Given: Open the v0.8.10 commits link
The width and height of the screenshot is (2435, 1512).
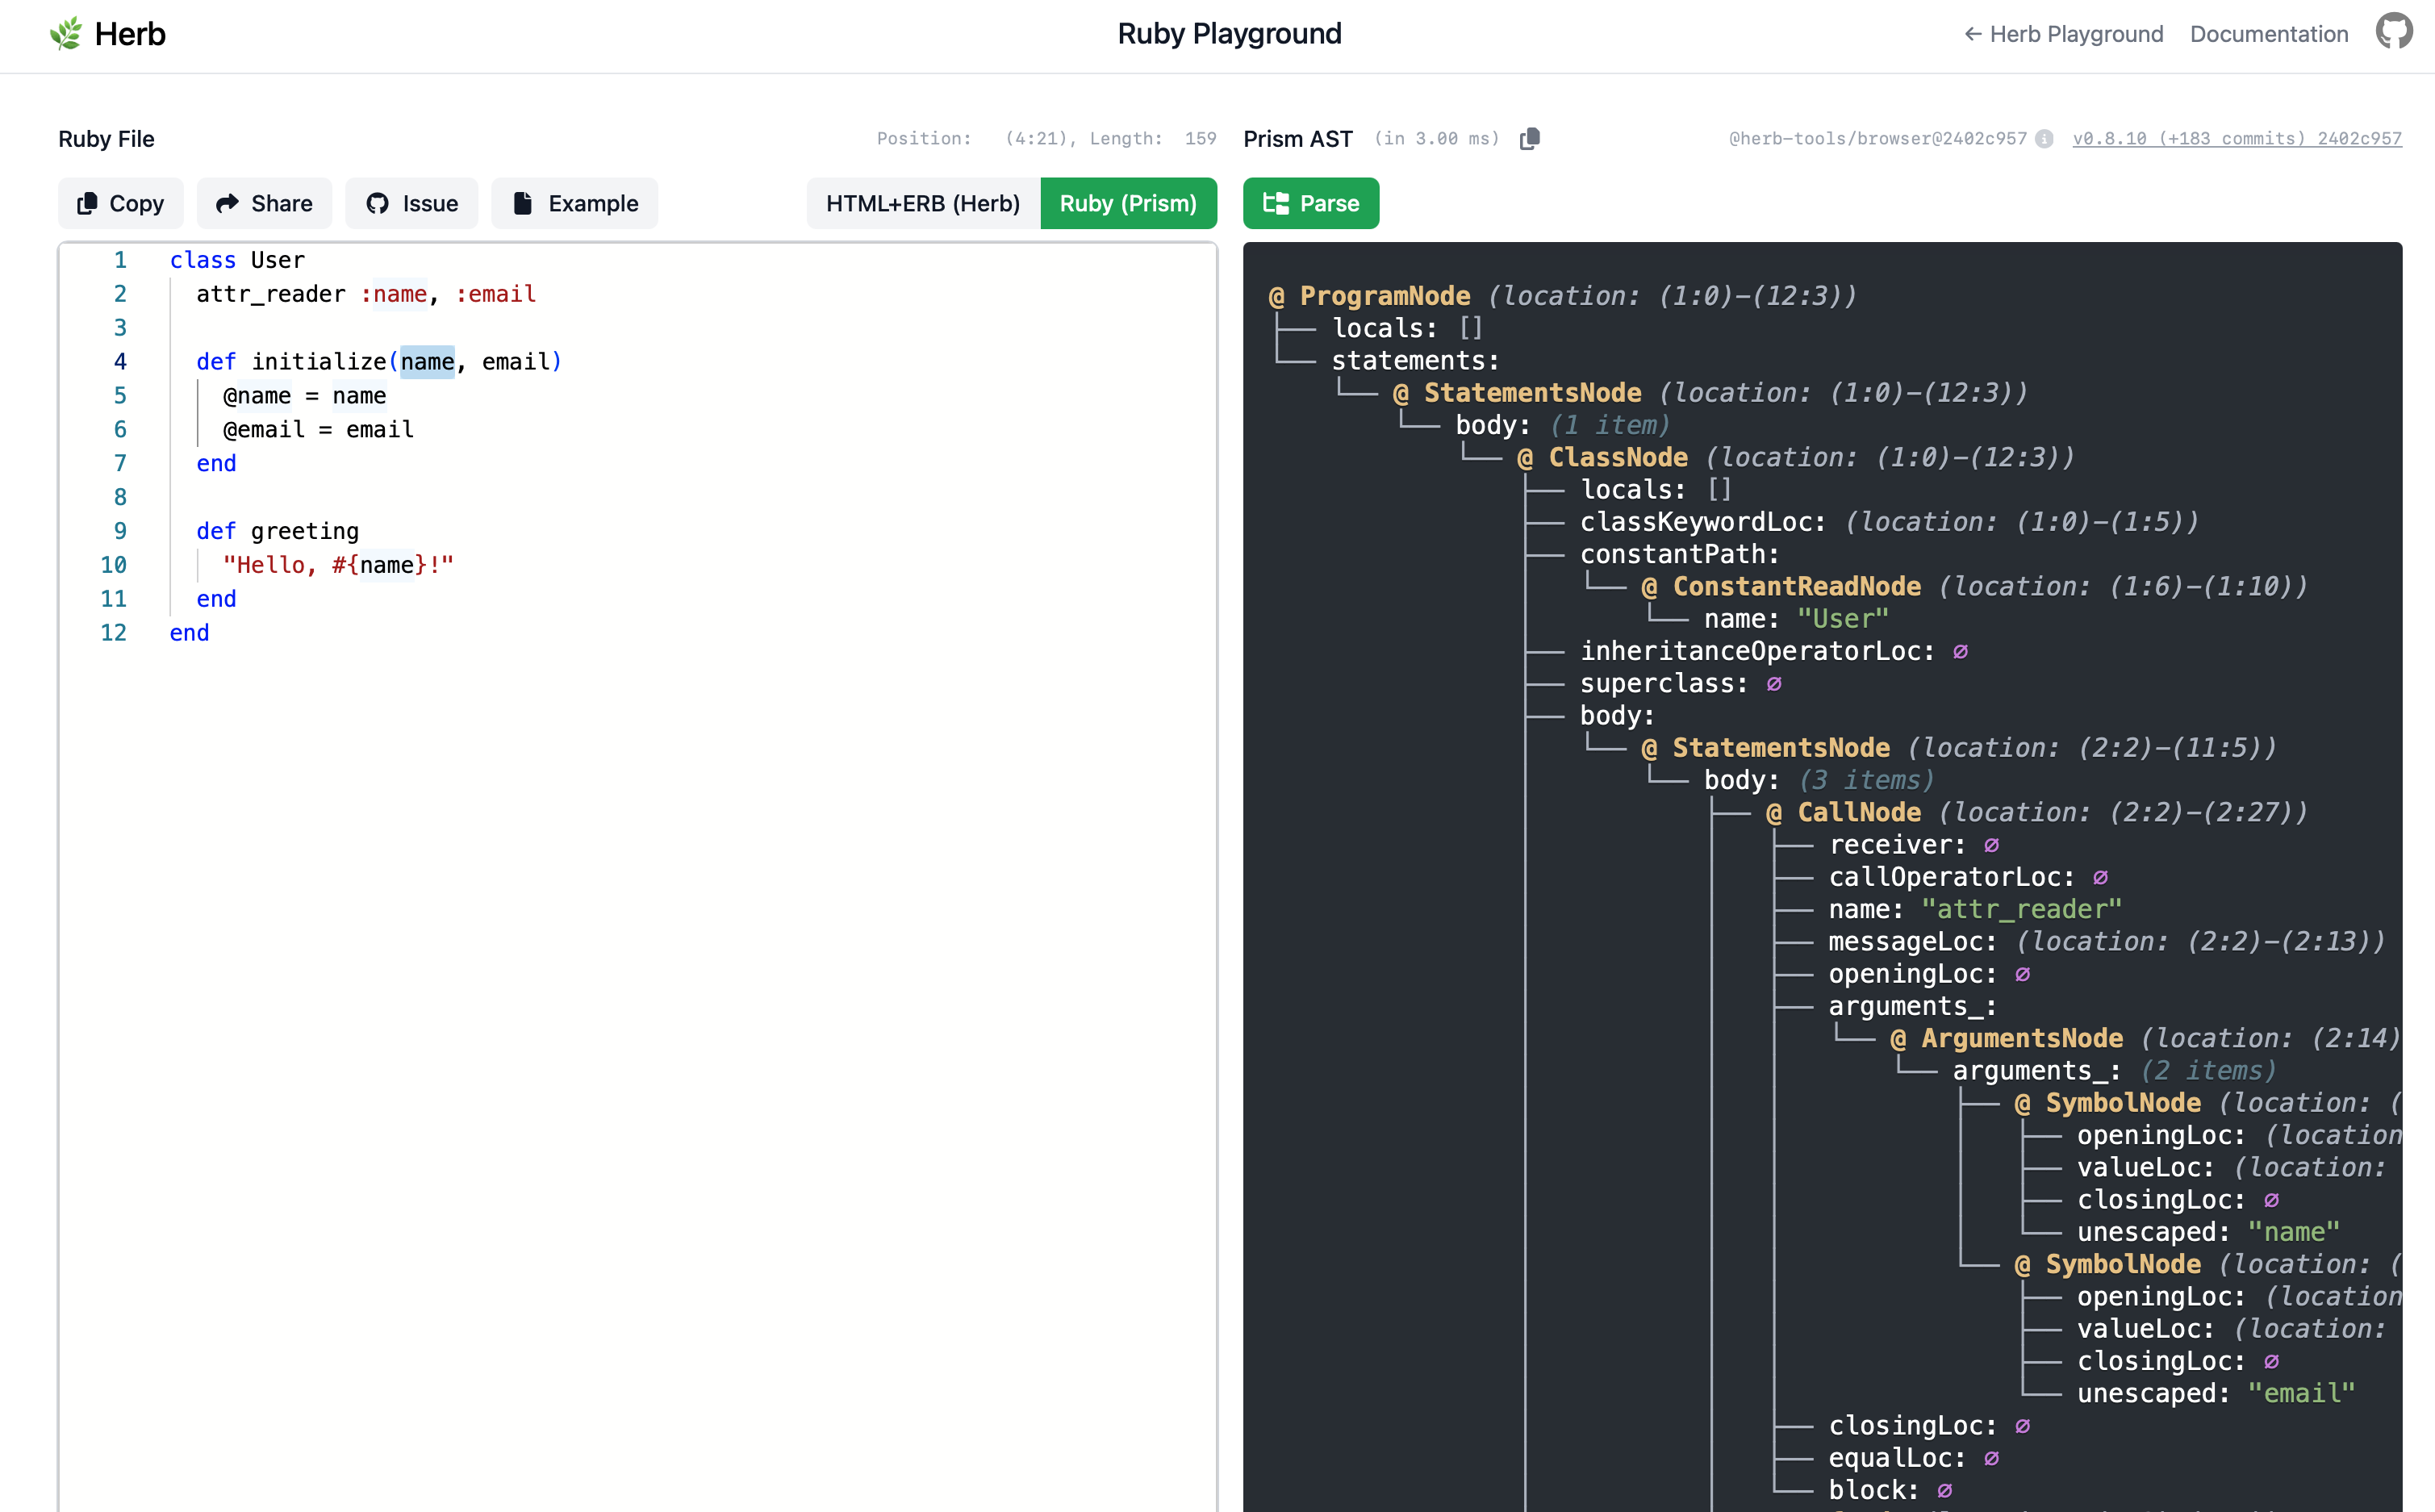Looking at the screenshot, I should pos(2237,139).
